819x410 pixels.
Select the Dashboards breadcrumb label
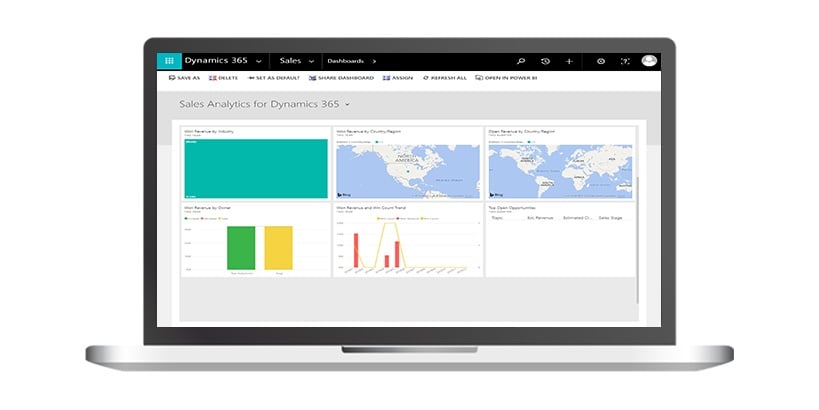point(345,61)
